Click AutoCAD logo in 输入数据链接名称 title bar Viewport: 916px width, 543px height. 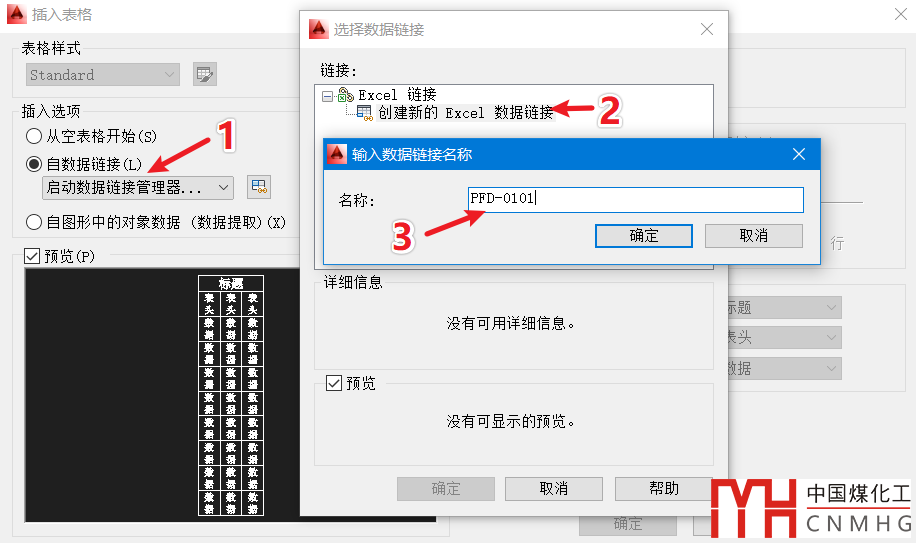336,154
